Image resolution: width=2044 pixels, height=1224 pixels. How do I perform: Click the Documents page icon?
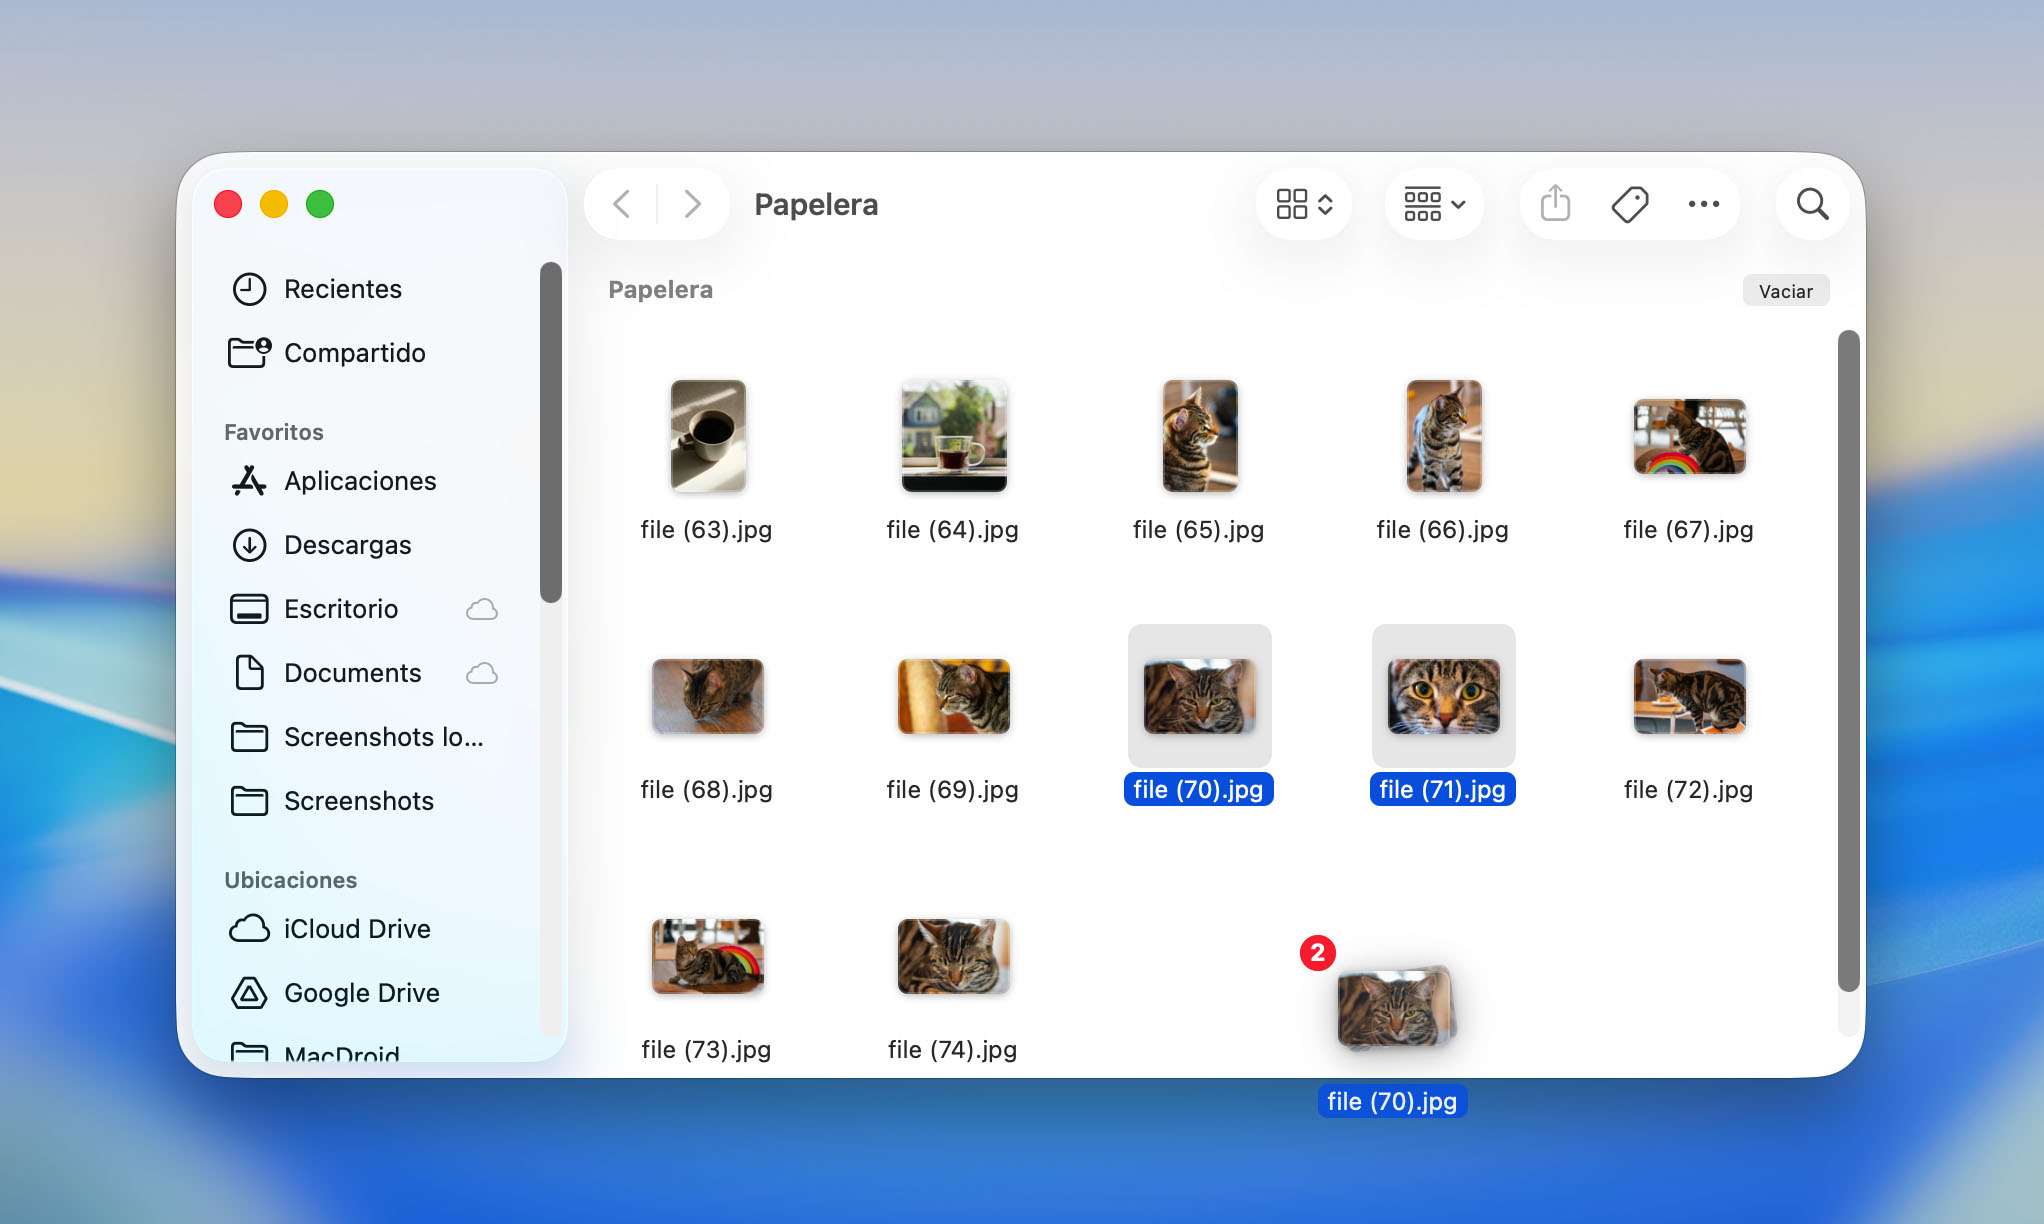pos(249,673)
